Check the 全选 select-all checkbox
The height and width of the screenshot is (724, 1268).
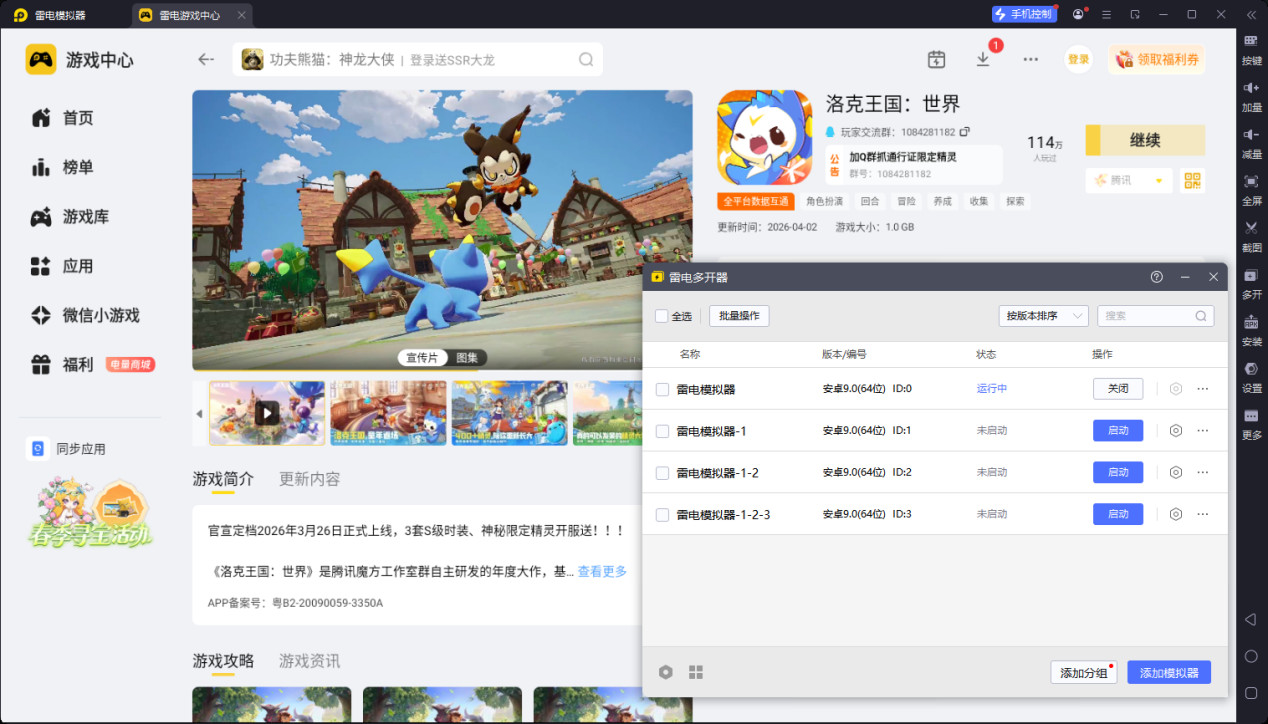[x=662, y=316]
